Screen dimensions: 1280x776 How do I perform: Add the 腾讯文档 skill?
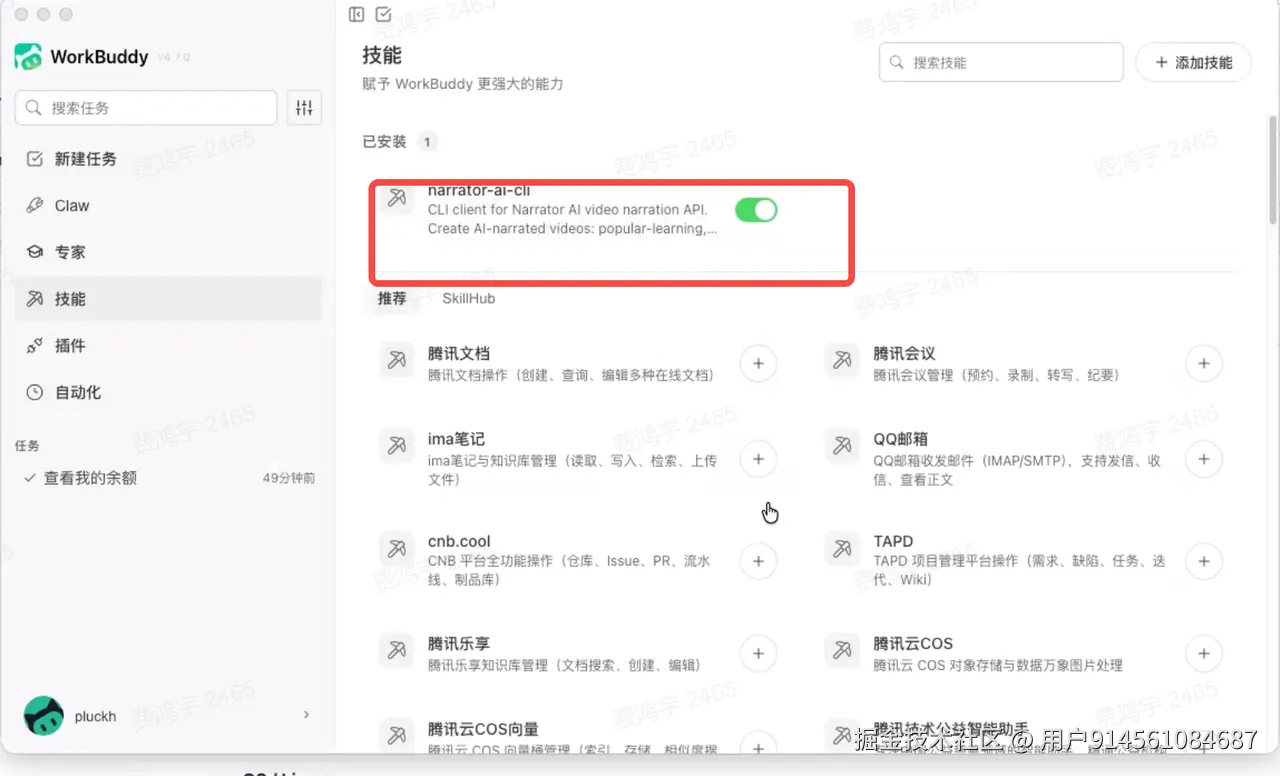point(758,363)
